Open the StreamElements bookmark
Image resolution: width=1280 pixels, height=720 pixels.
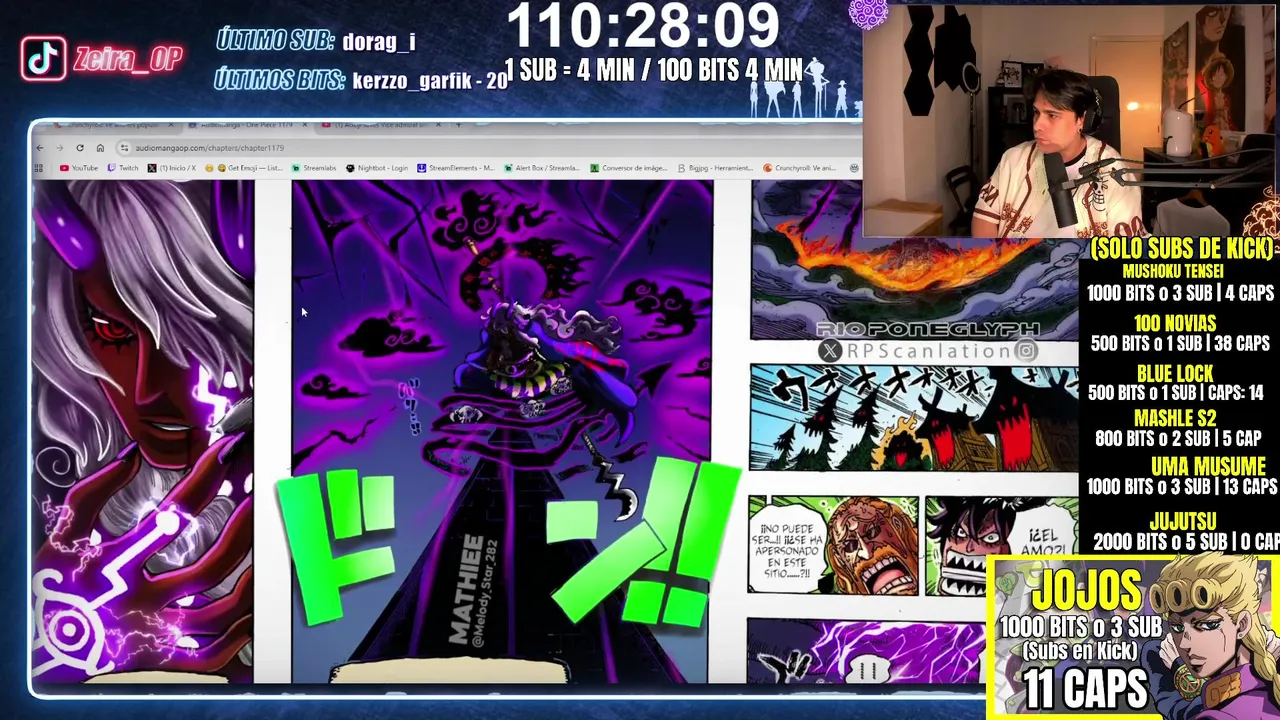(455, 168)
